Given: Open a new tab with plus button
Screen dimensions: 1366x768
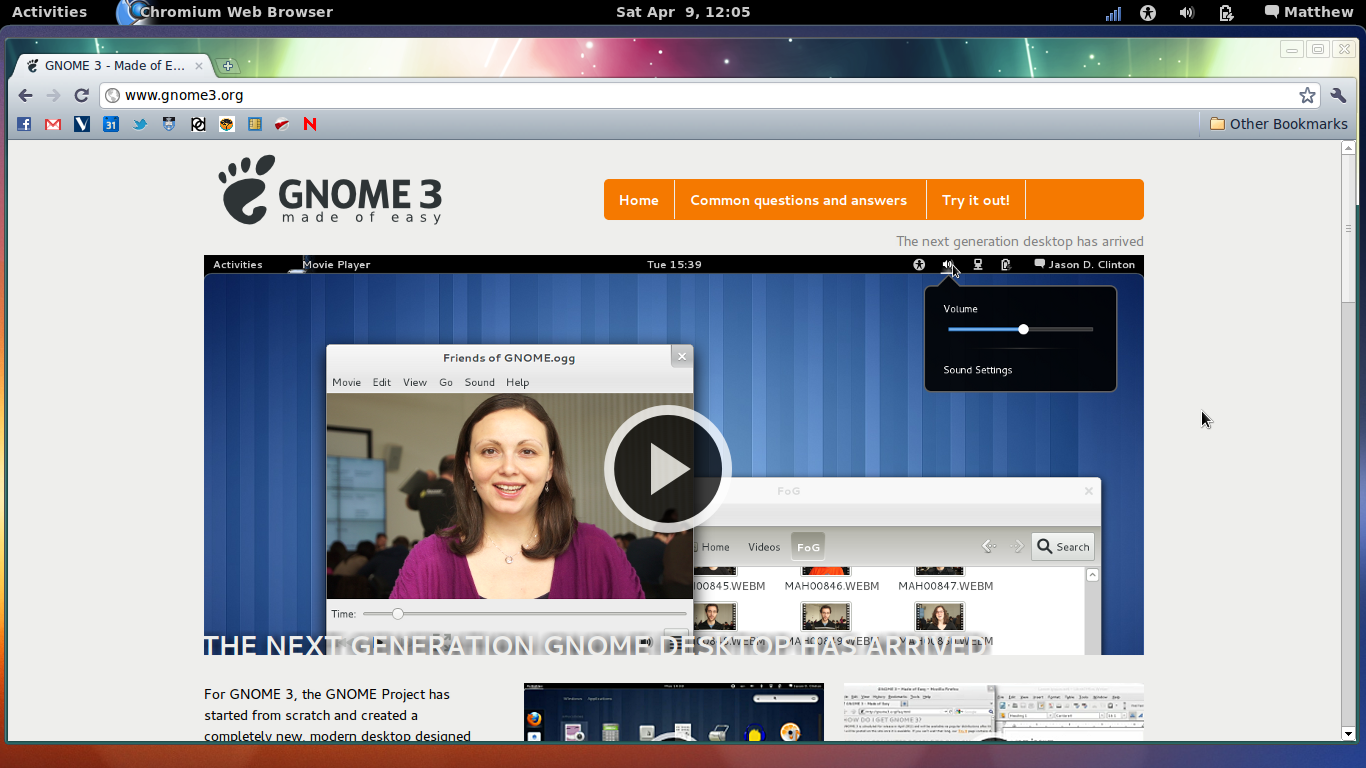Looking at the screenshot, I should point(228,66).
